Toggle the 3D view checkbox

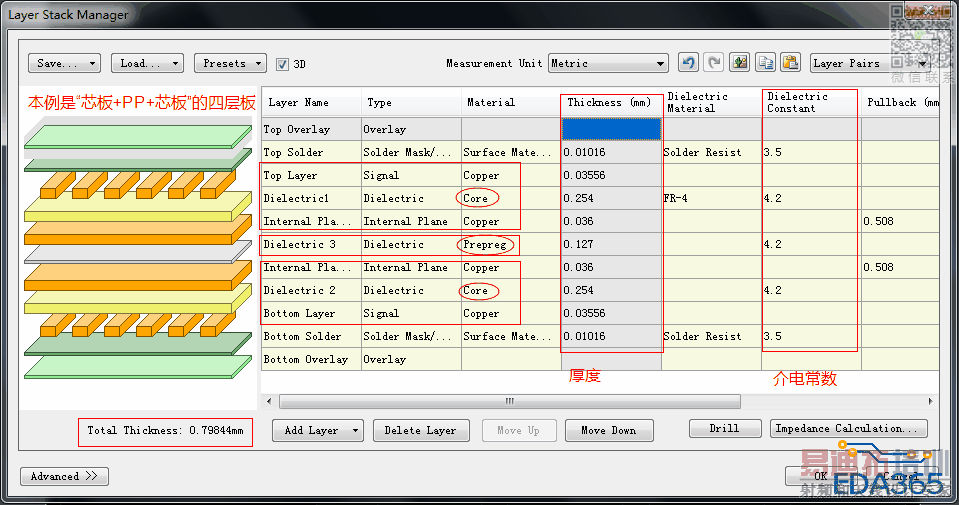coord(282,64)
